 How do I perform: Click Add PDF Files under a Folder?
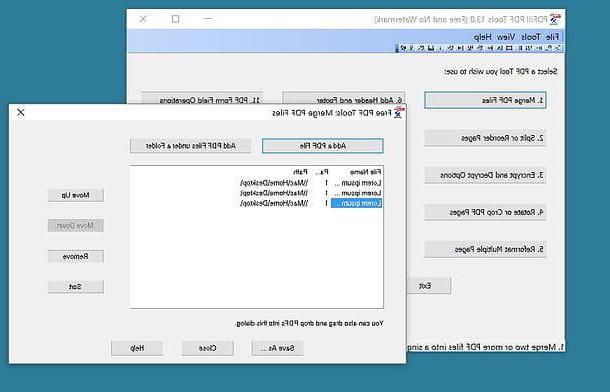pos(191,146)
